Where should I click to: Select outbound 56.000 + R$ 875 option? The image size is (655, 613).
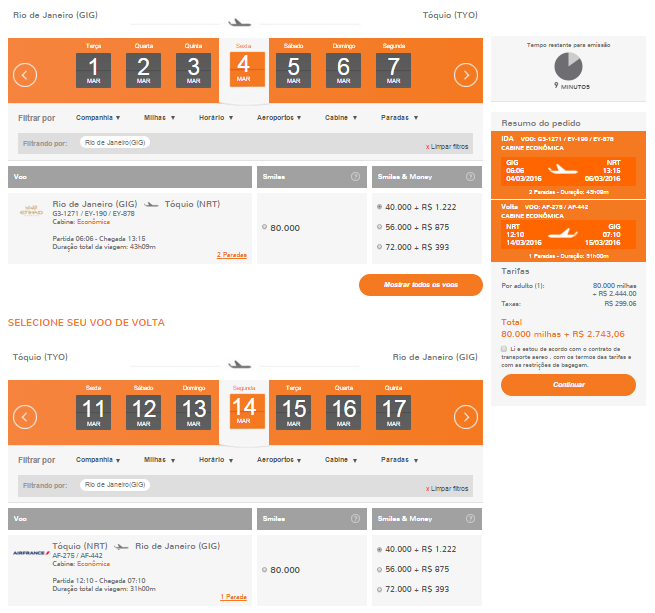click(x=379, y=227)
